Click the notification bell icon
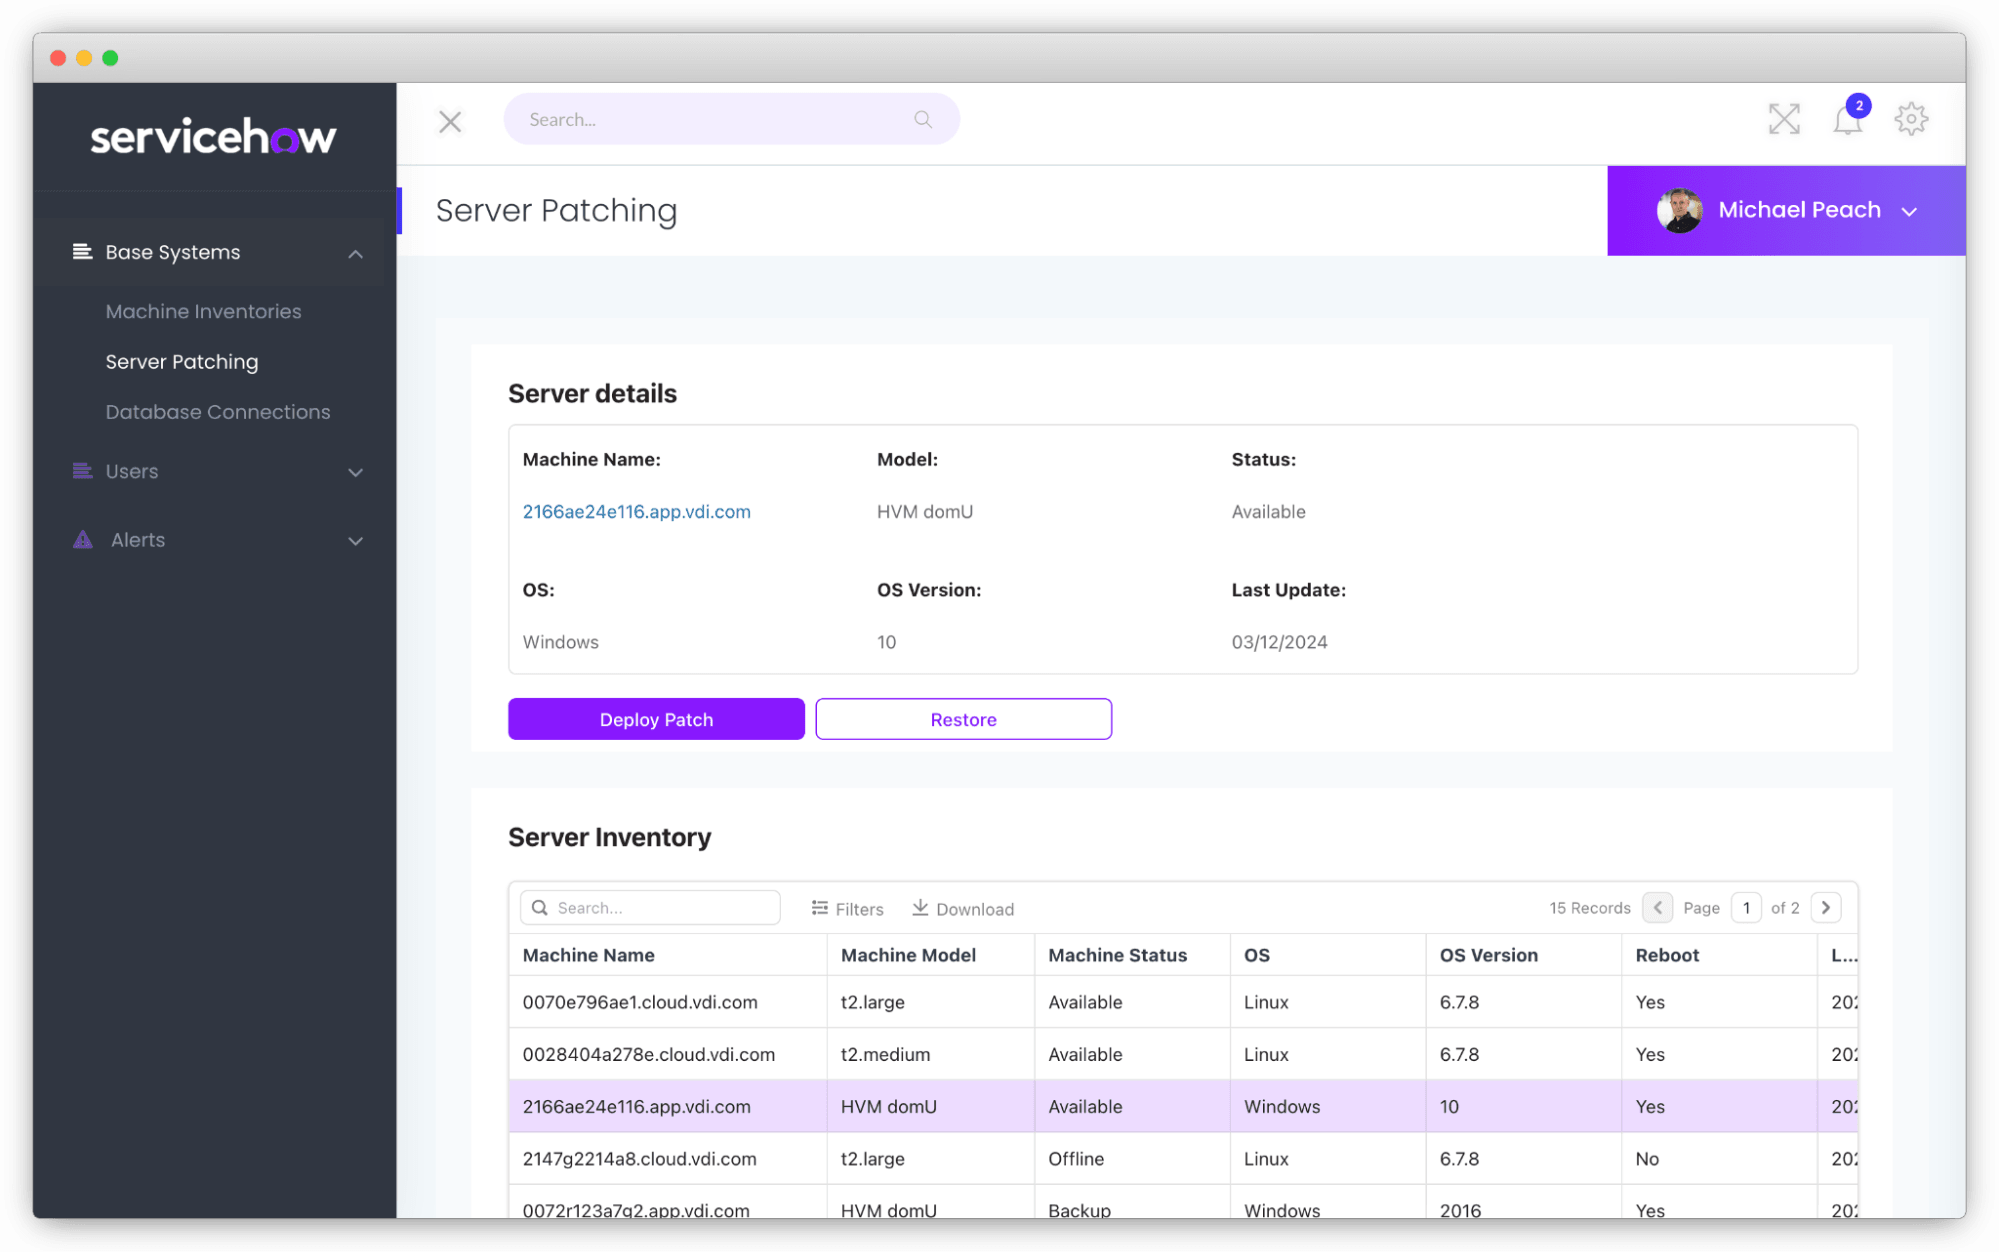The image size is (1999, 1252). pos(1846,120)
